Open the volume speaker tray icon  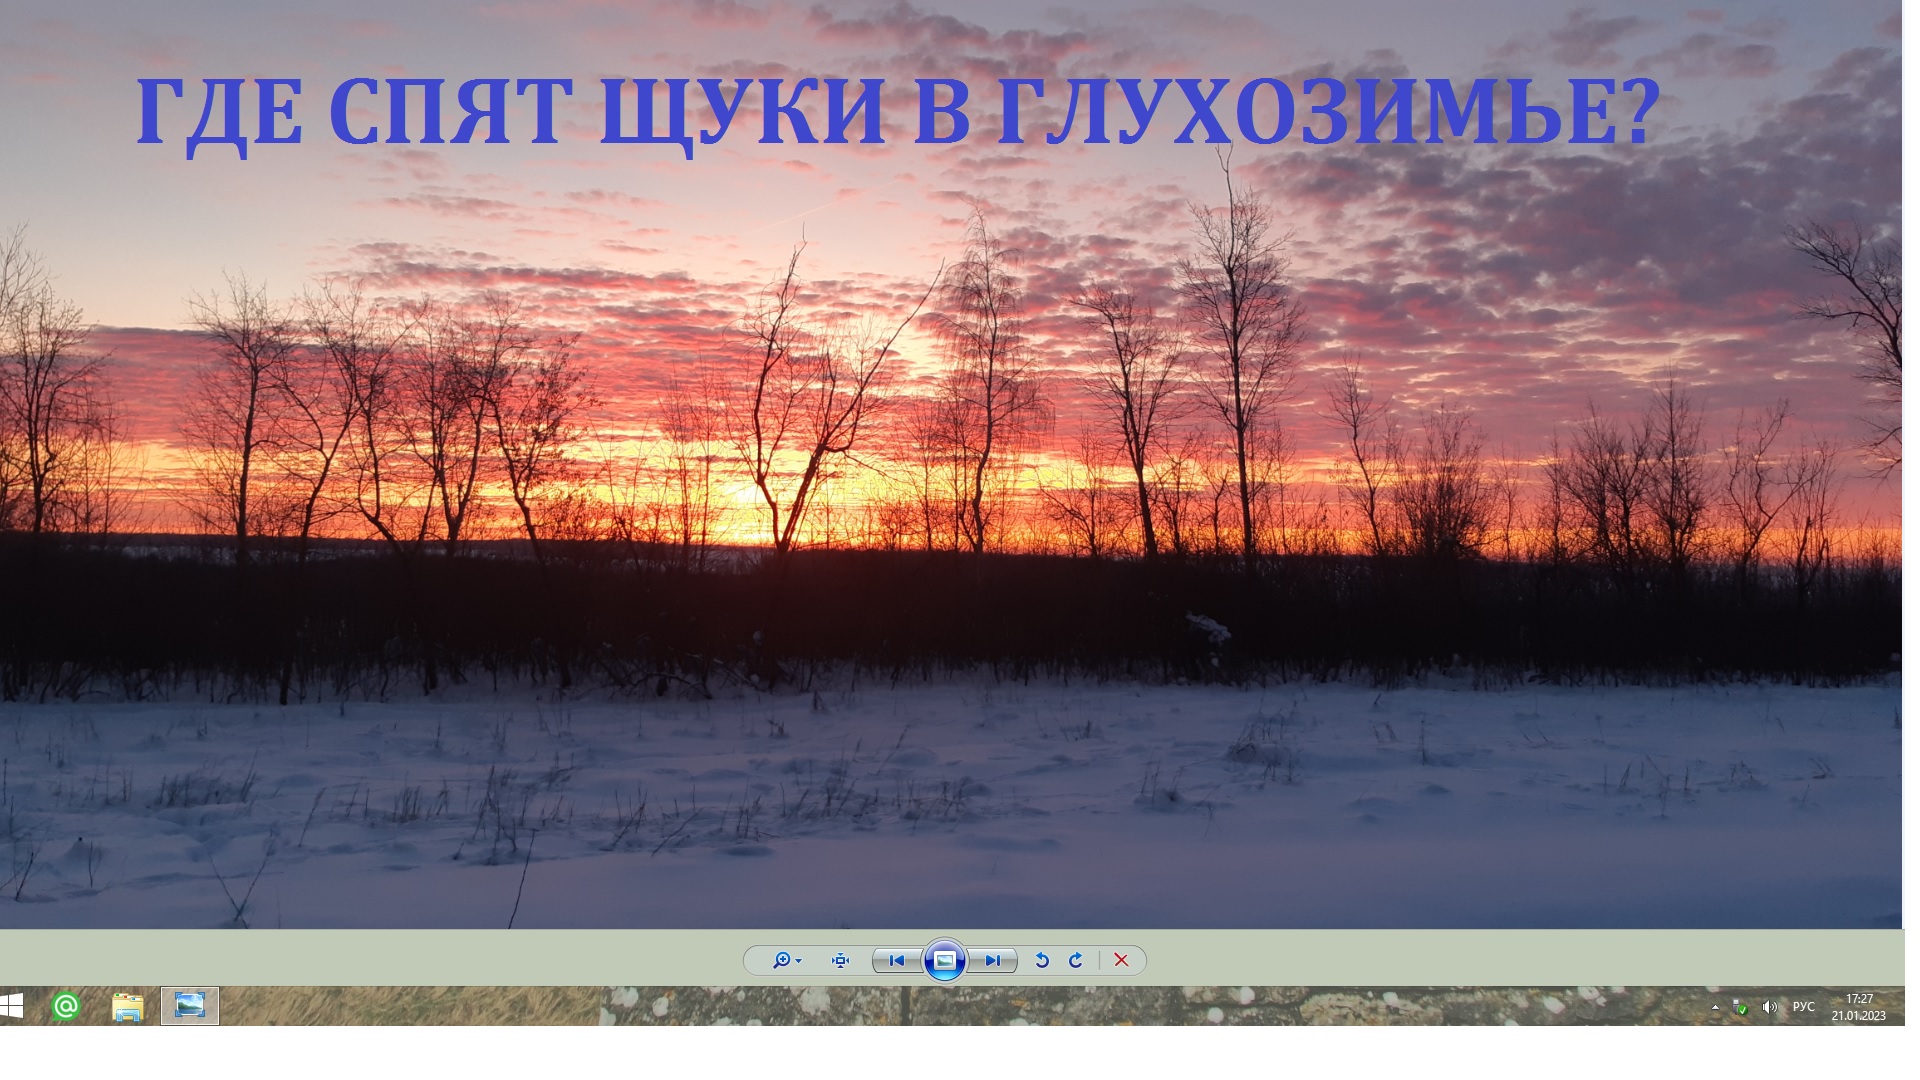click(1770, 1008)
